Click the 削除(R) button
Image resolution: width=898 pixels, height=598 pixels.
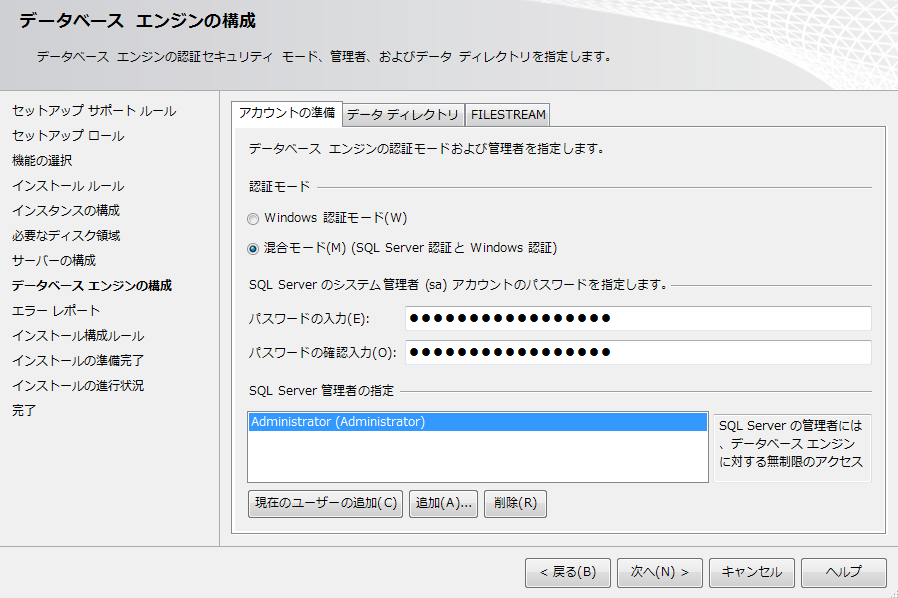click(x=515, y=503)
